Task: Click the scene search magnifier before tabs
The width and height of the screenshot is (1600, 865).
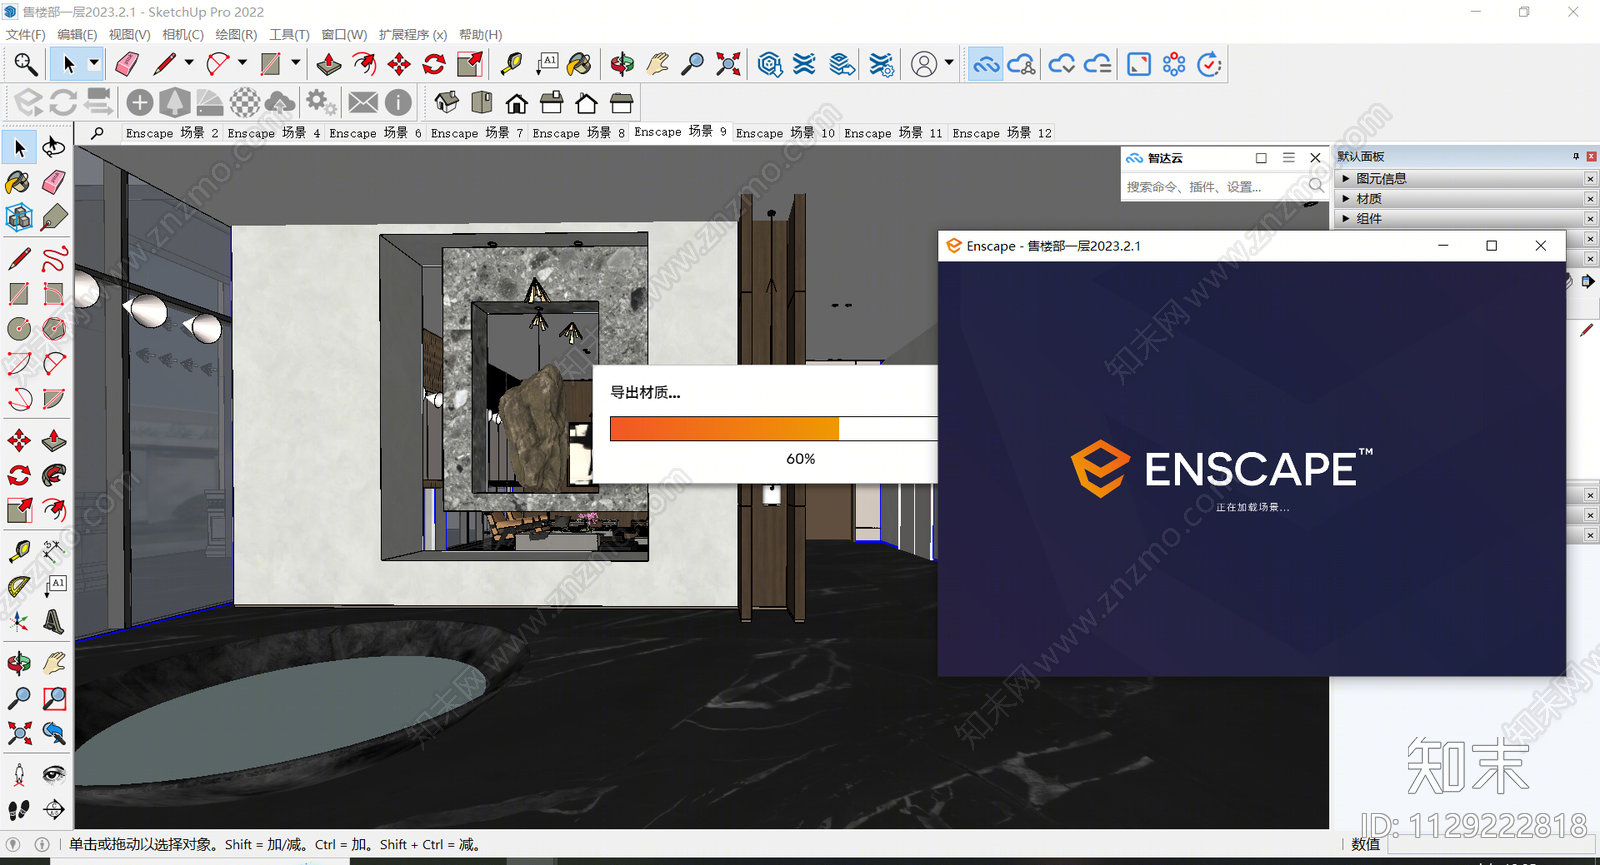Action: [97, 133]
